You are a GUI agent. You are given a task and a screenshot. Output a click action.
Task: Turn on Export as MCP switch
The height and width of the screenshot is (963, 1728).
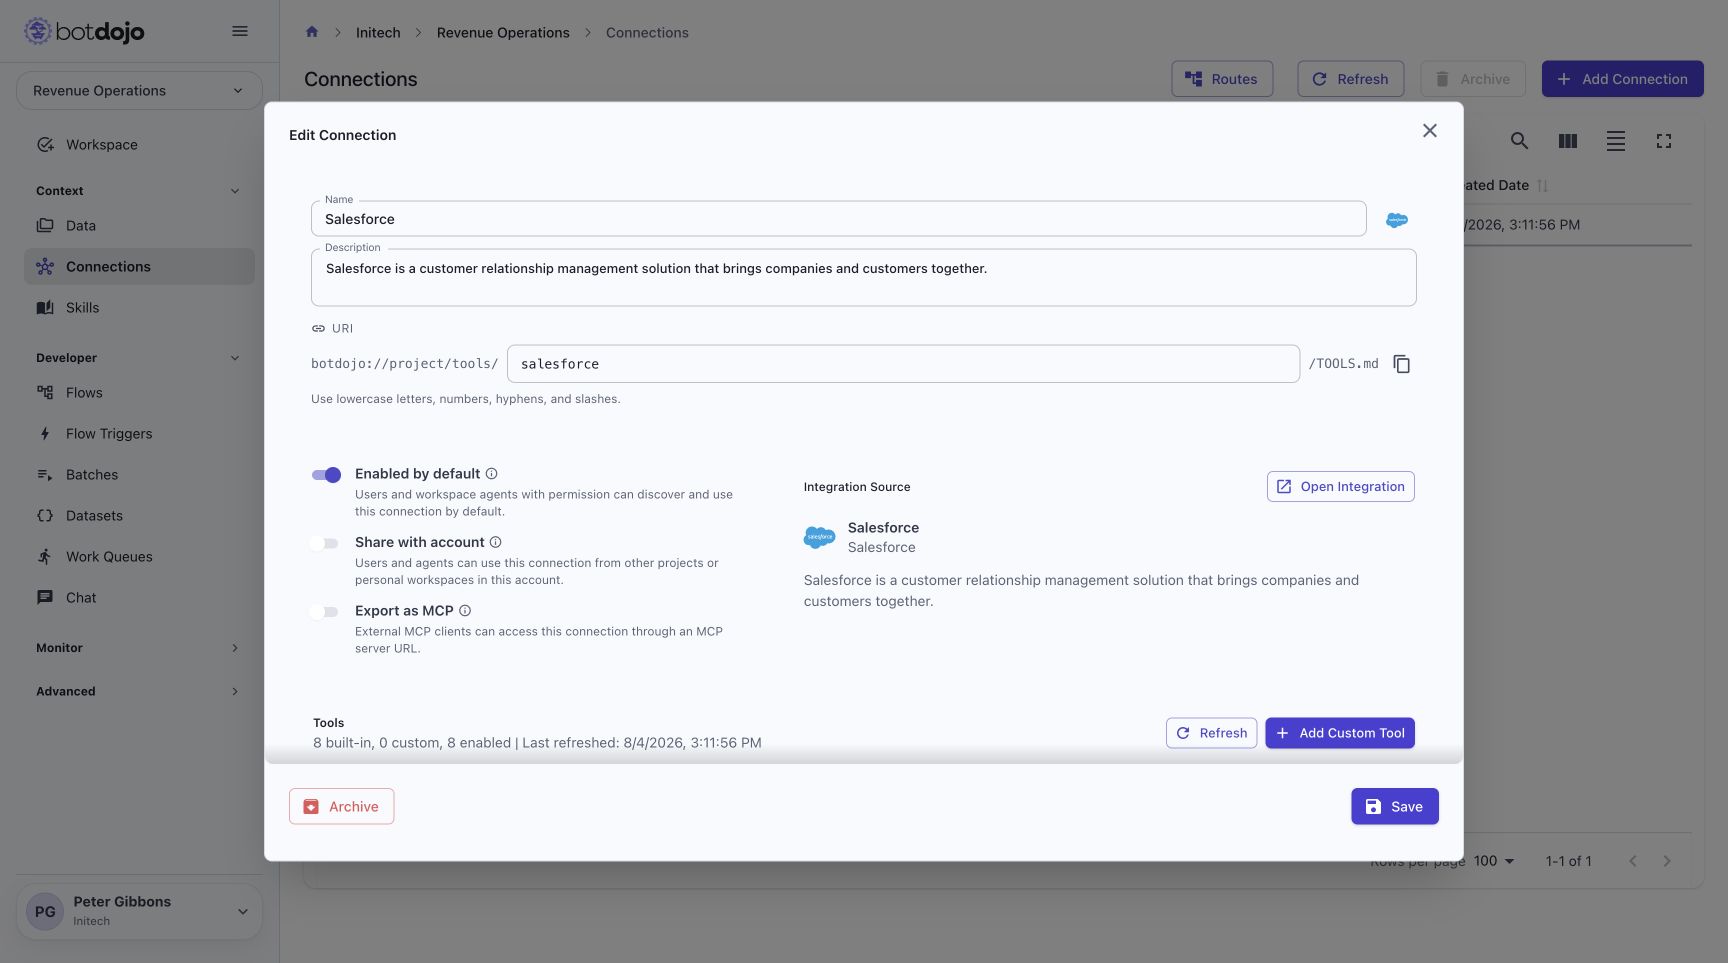325,612
